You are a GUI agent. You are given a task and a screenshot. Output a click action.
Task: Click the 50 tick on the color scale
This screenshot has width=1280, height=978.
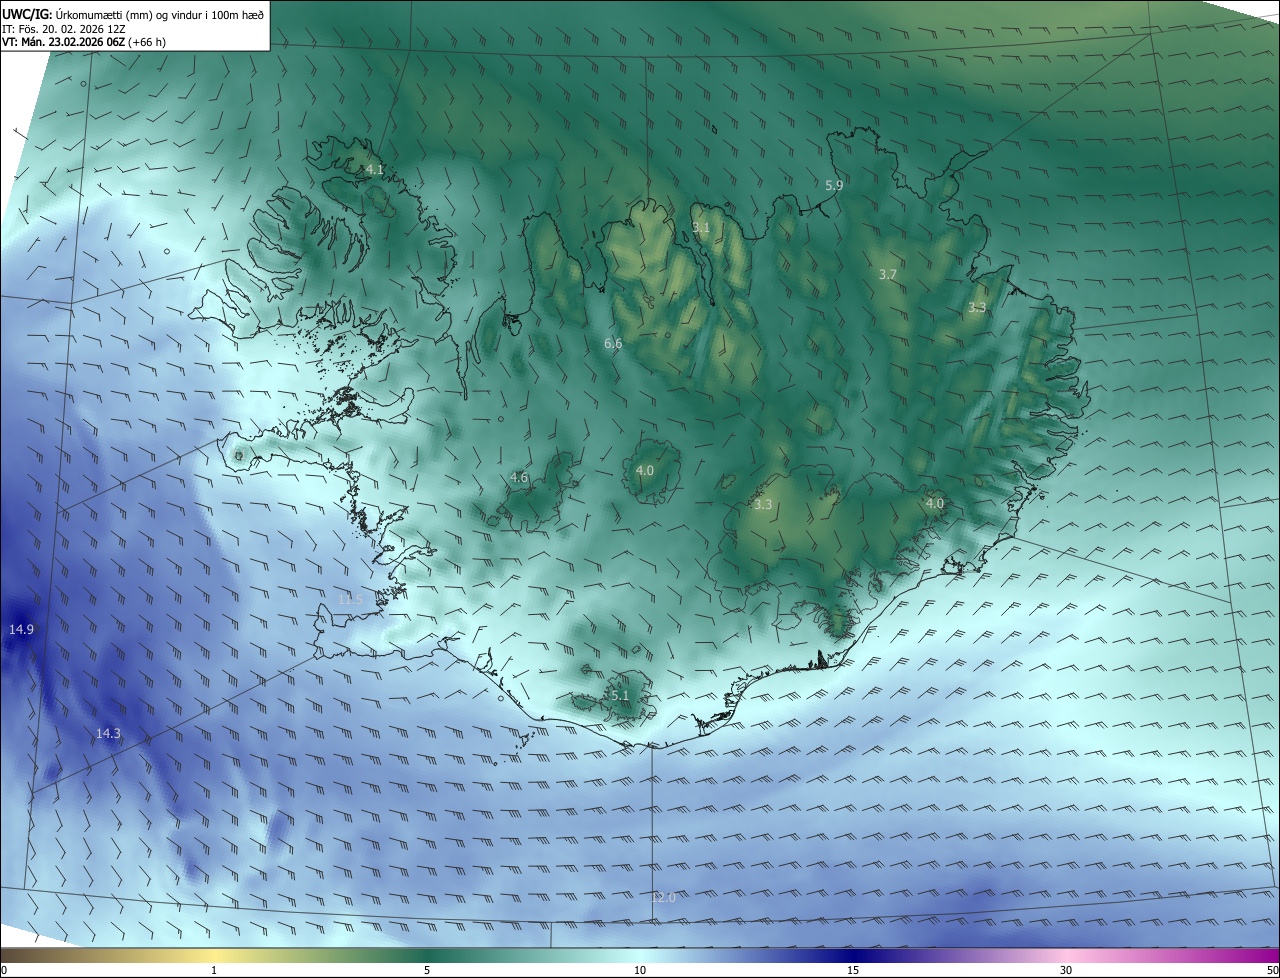click(x=1272, y=970)
